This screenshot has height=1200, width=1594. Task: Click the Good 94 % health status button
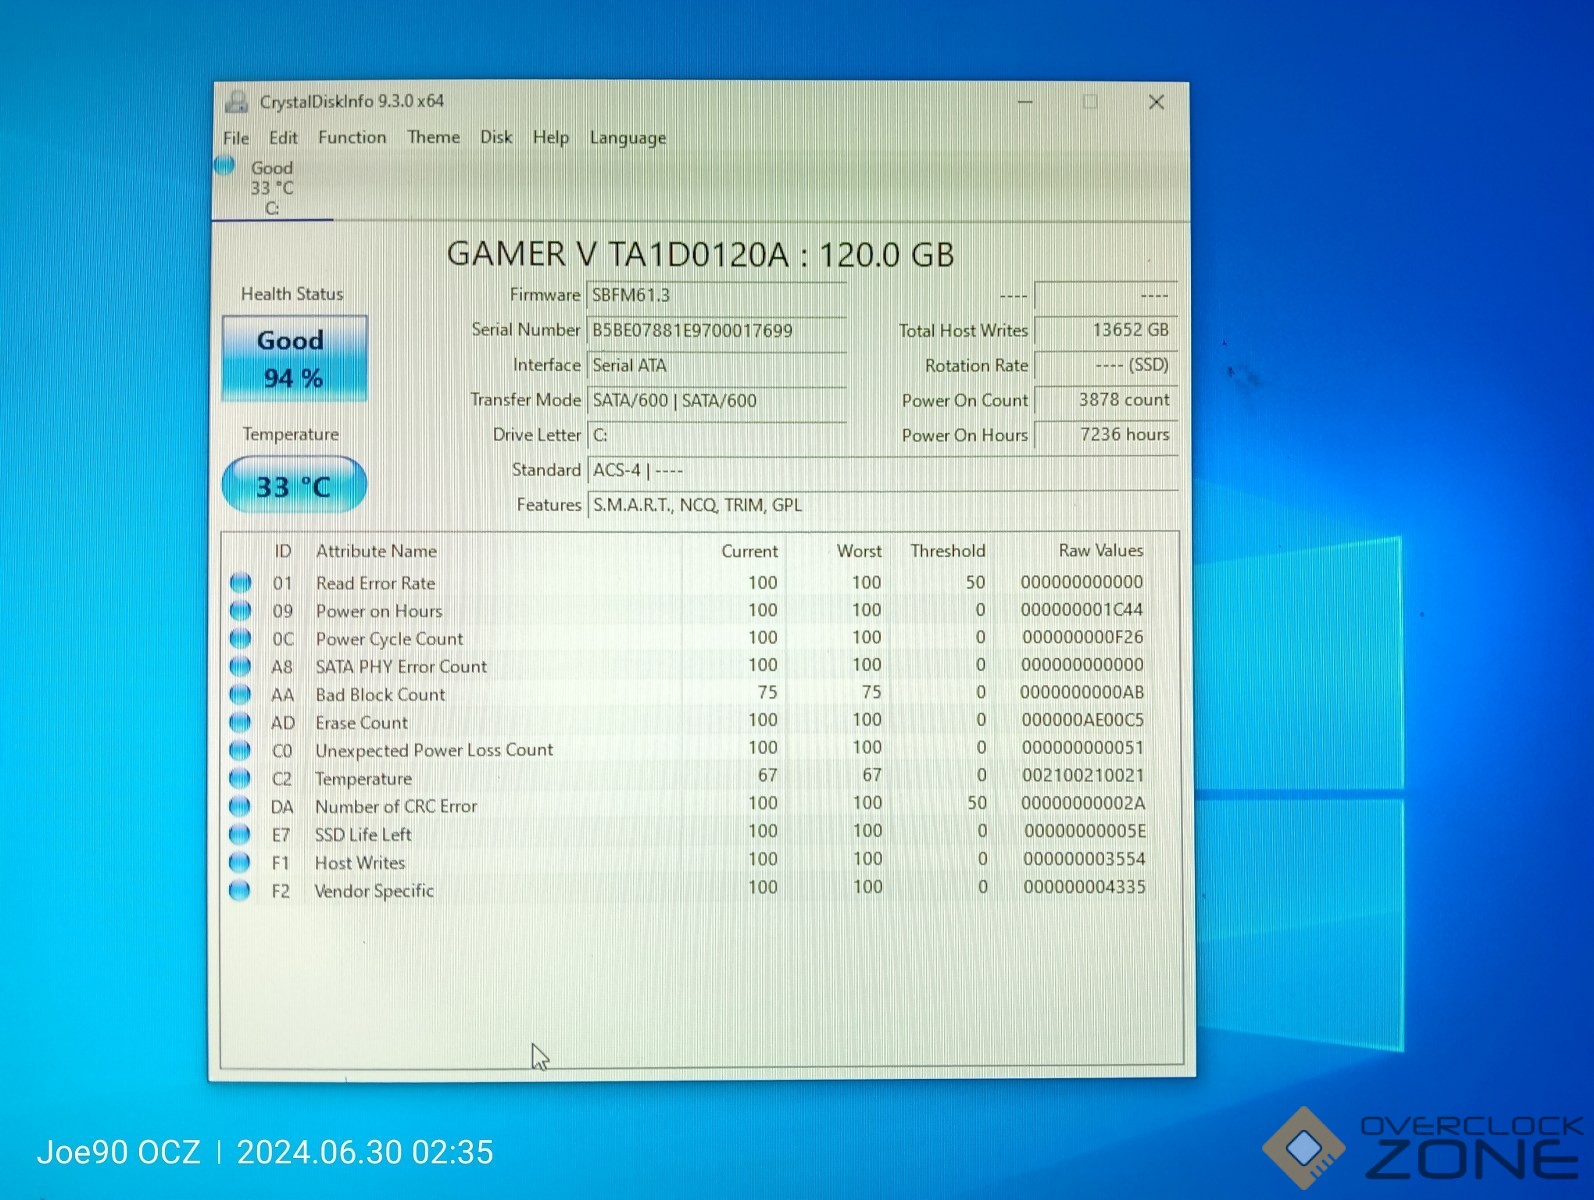pos(294,359)
